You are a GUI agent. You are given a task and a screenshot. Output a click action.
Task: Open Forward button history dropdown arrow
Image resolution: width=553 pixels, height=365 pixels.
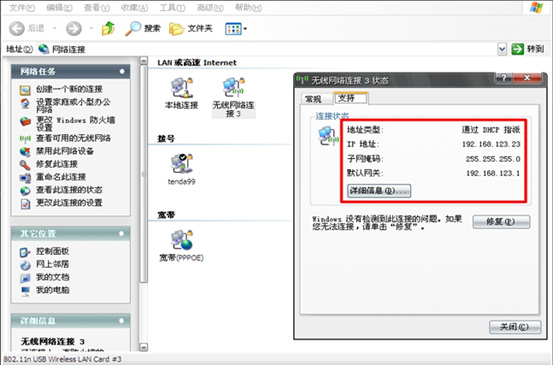coord(91,28)
